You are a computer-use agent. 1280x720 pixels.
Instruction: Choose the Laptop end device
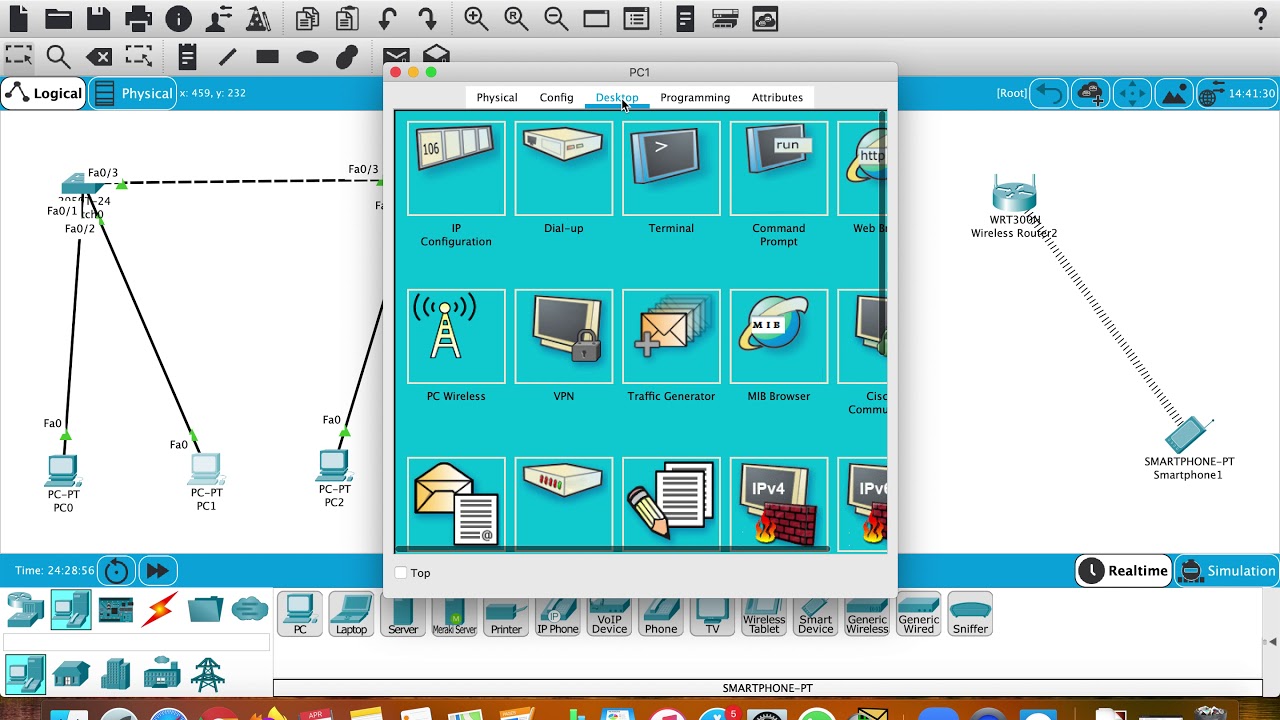click(x=351, y=614)
